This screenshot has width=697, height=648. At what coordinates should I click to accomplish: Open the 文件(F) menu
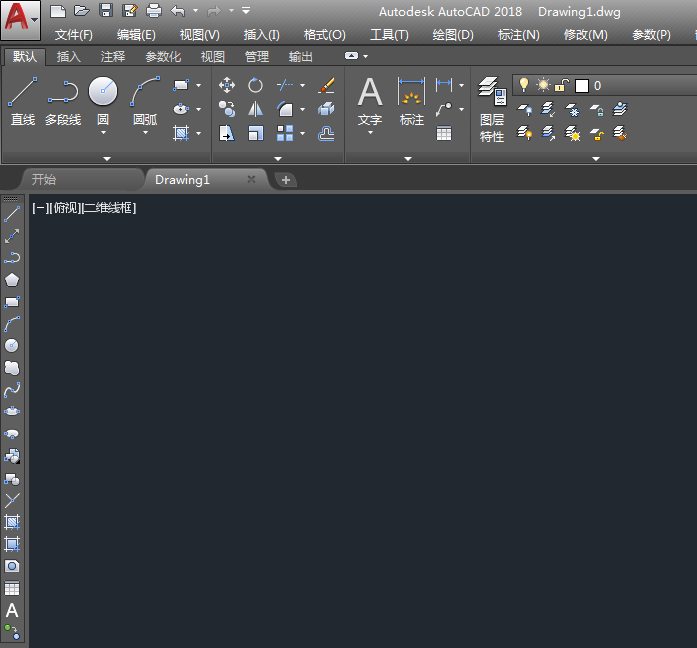pos(74,35)
